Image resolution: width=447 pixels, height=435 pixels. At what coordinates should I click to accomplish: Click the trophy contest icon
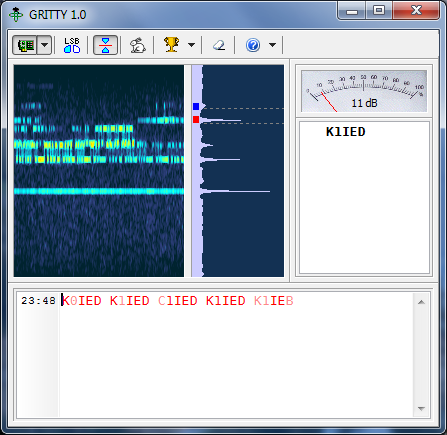[172, 45]
